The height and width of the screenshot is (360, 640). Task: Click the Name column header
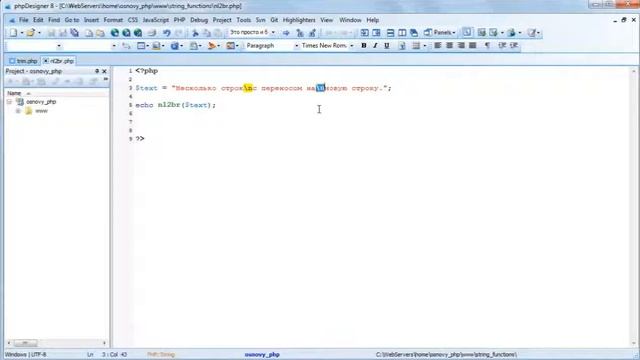click(56, 93)
